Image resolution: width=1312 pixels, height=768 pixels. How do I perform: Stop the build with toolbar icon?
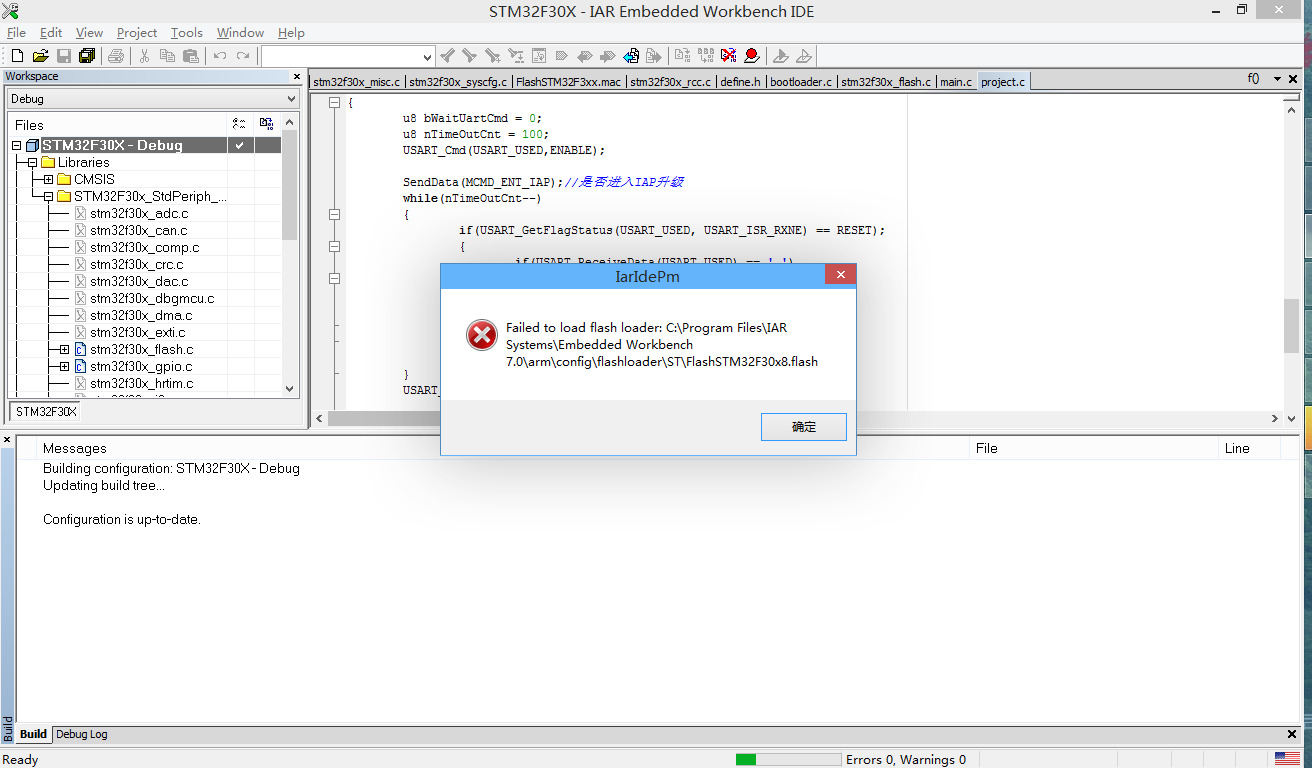click(x=728, y=56)
